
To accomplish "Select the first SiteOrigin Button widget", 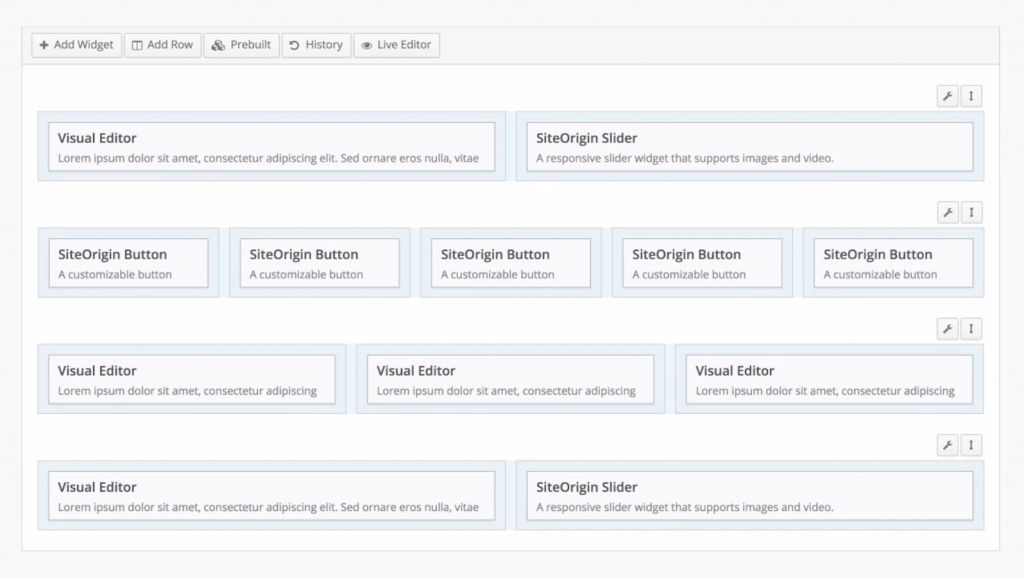I will click(128, 263).
